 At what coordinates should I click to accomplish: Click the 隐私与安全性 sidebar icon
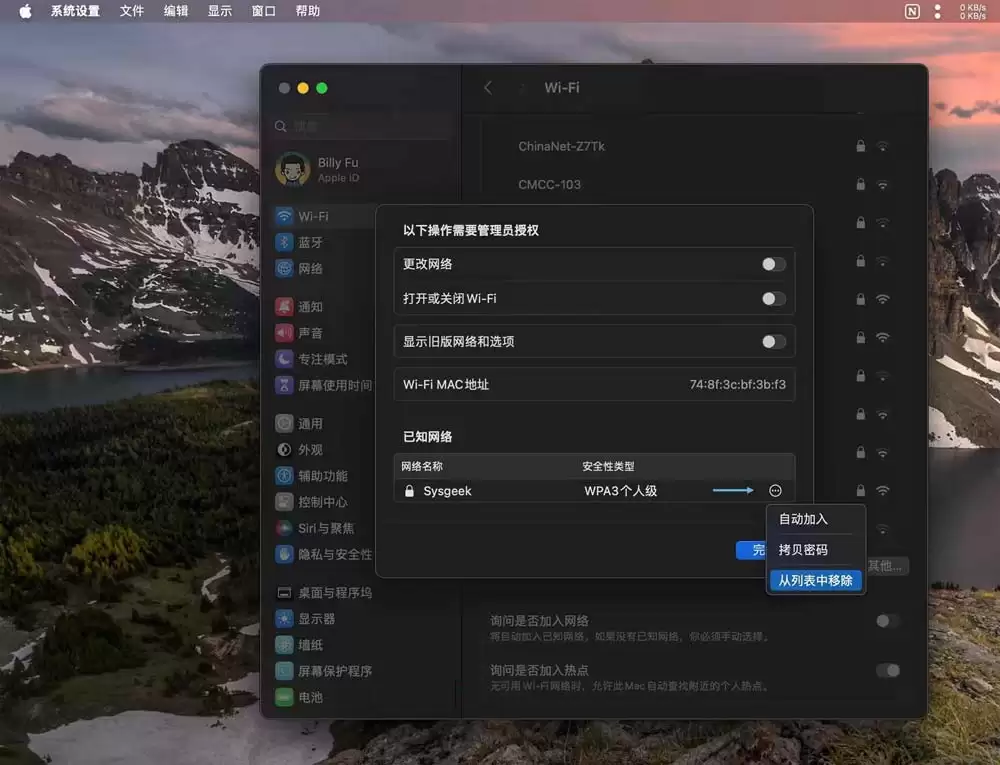(x=283, y=554)
